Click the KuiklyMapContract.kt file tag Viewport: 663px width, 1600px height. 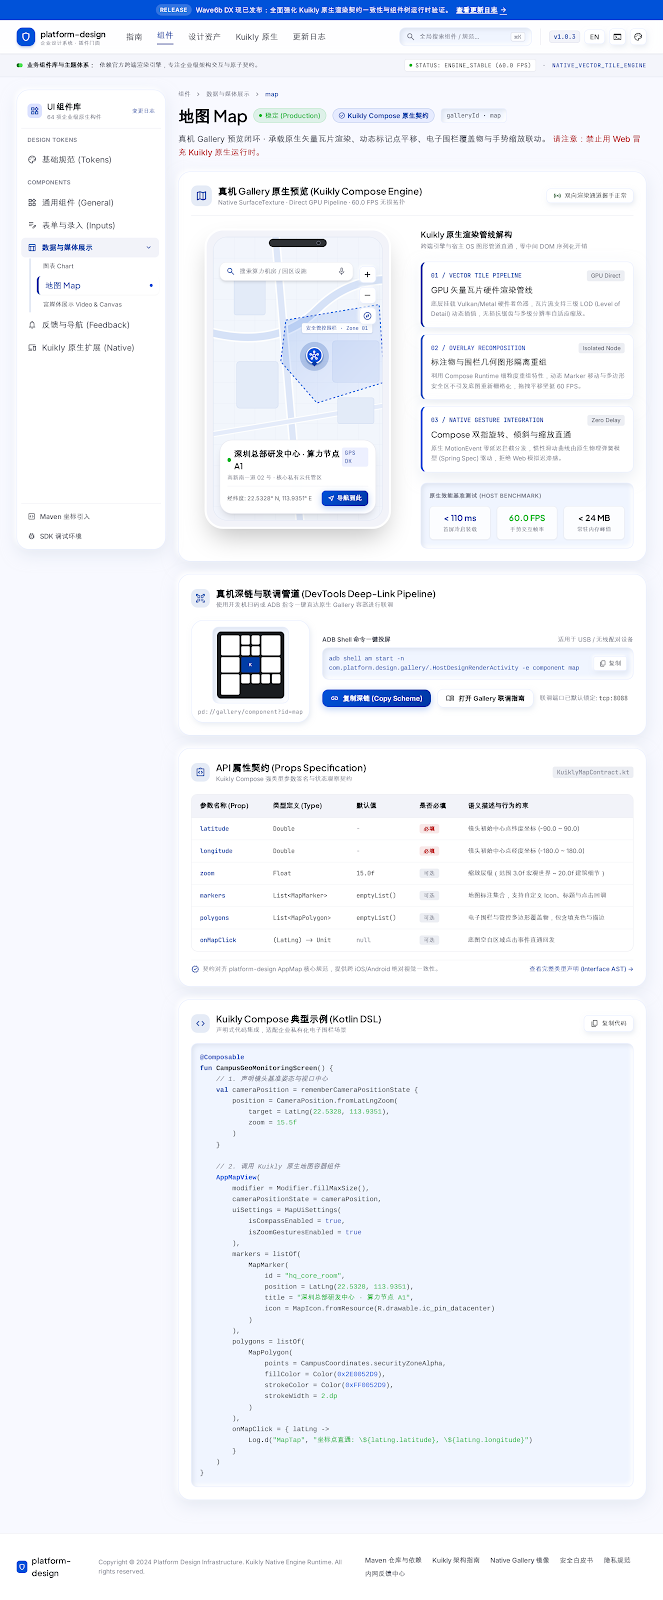(x=593, y=772)
